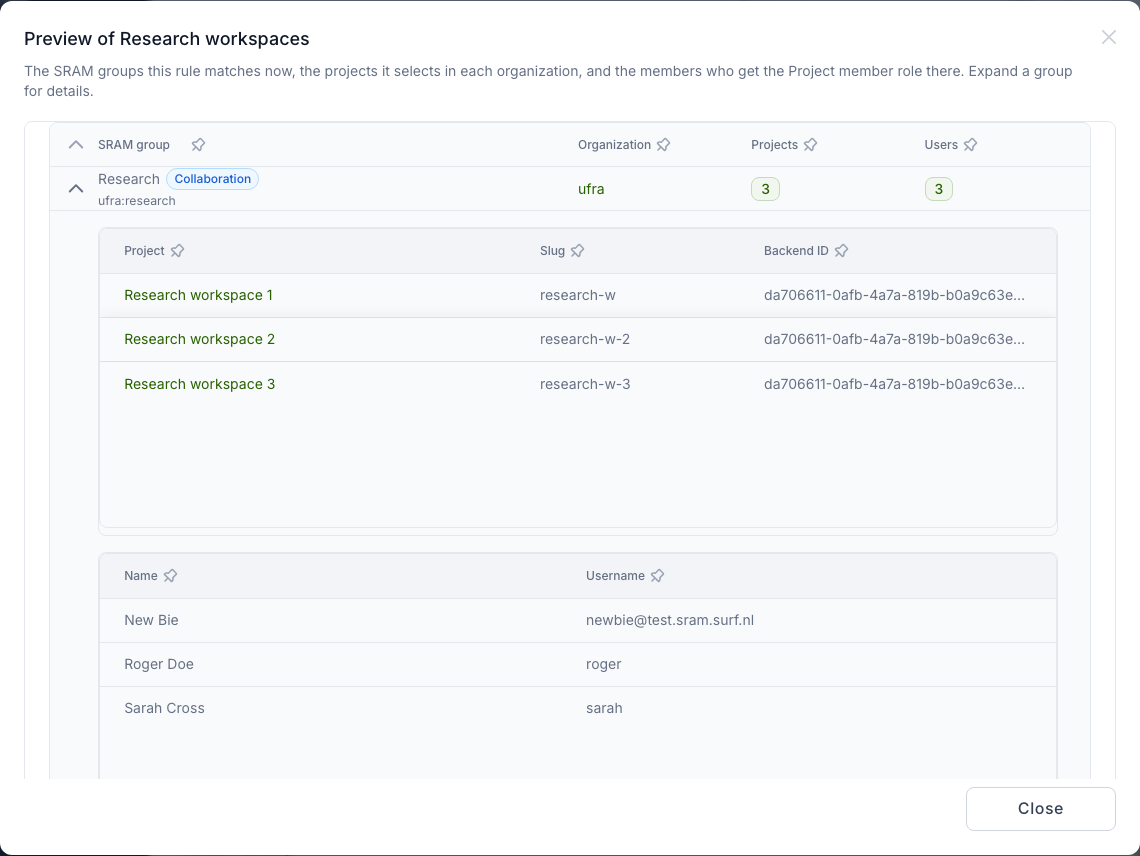Open Research workspace 1 project link
Image resolution: width=1140 pixels, height=856 pixels.
point(198,295)
